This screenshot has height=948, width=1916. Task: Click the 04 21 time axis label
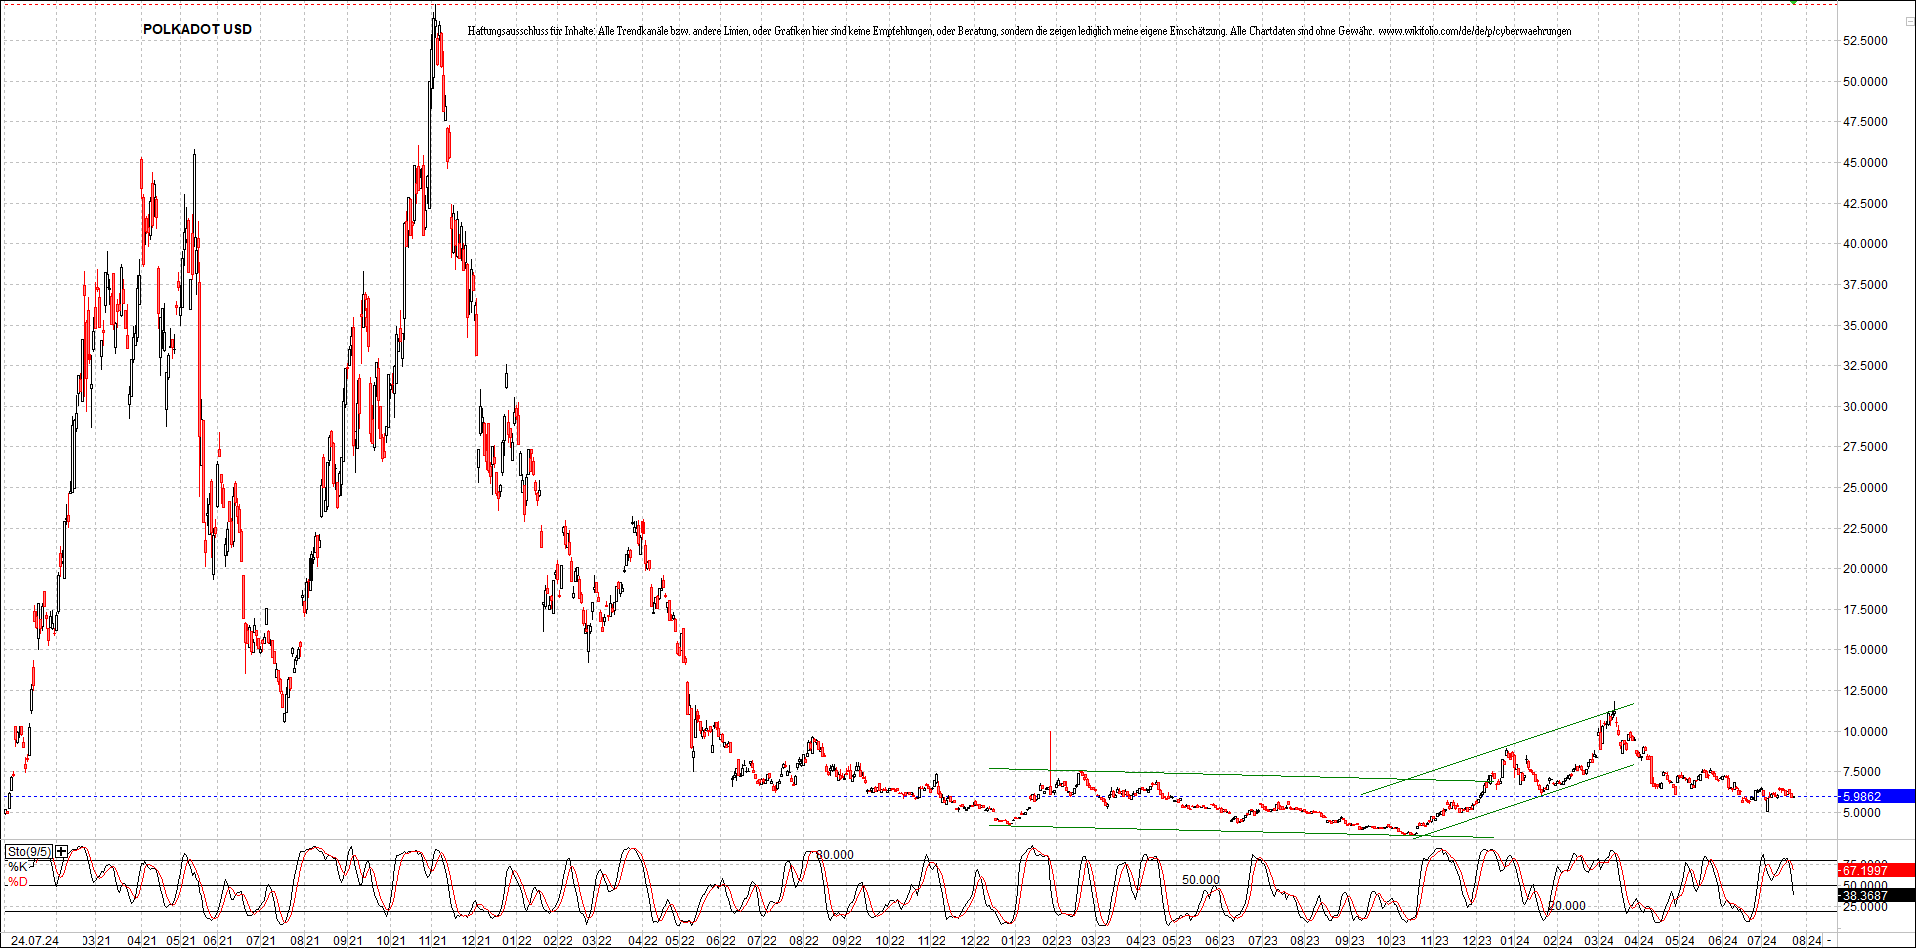point(142,941)
